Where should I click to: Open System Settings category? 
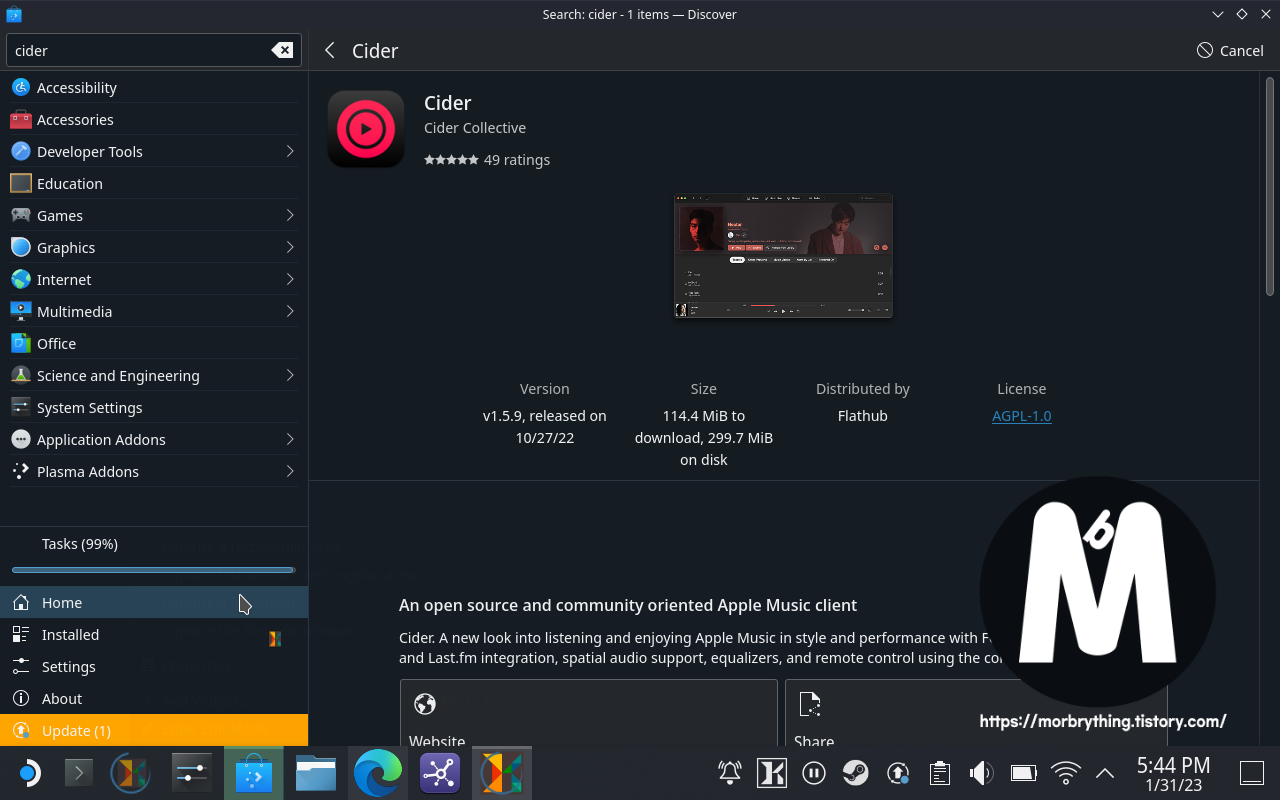pos(154,408)
